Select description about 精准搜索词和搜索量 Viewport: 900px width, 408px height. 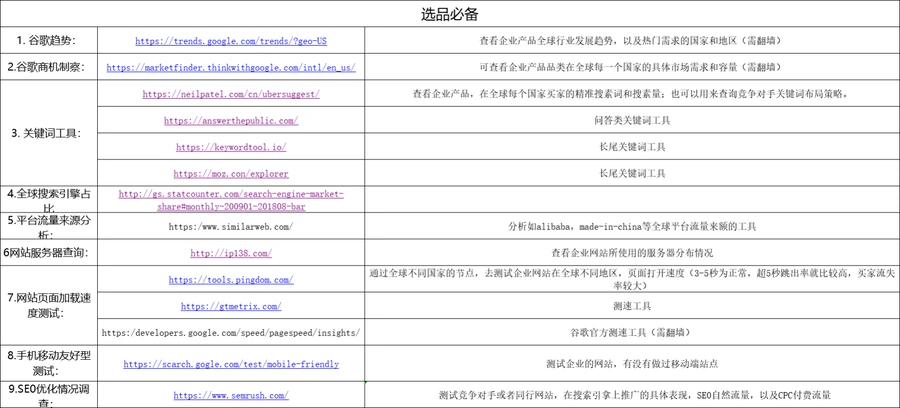(x=632, y=94)
